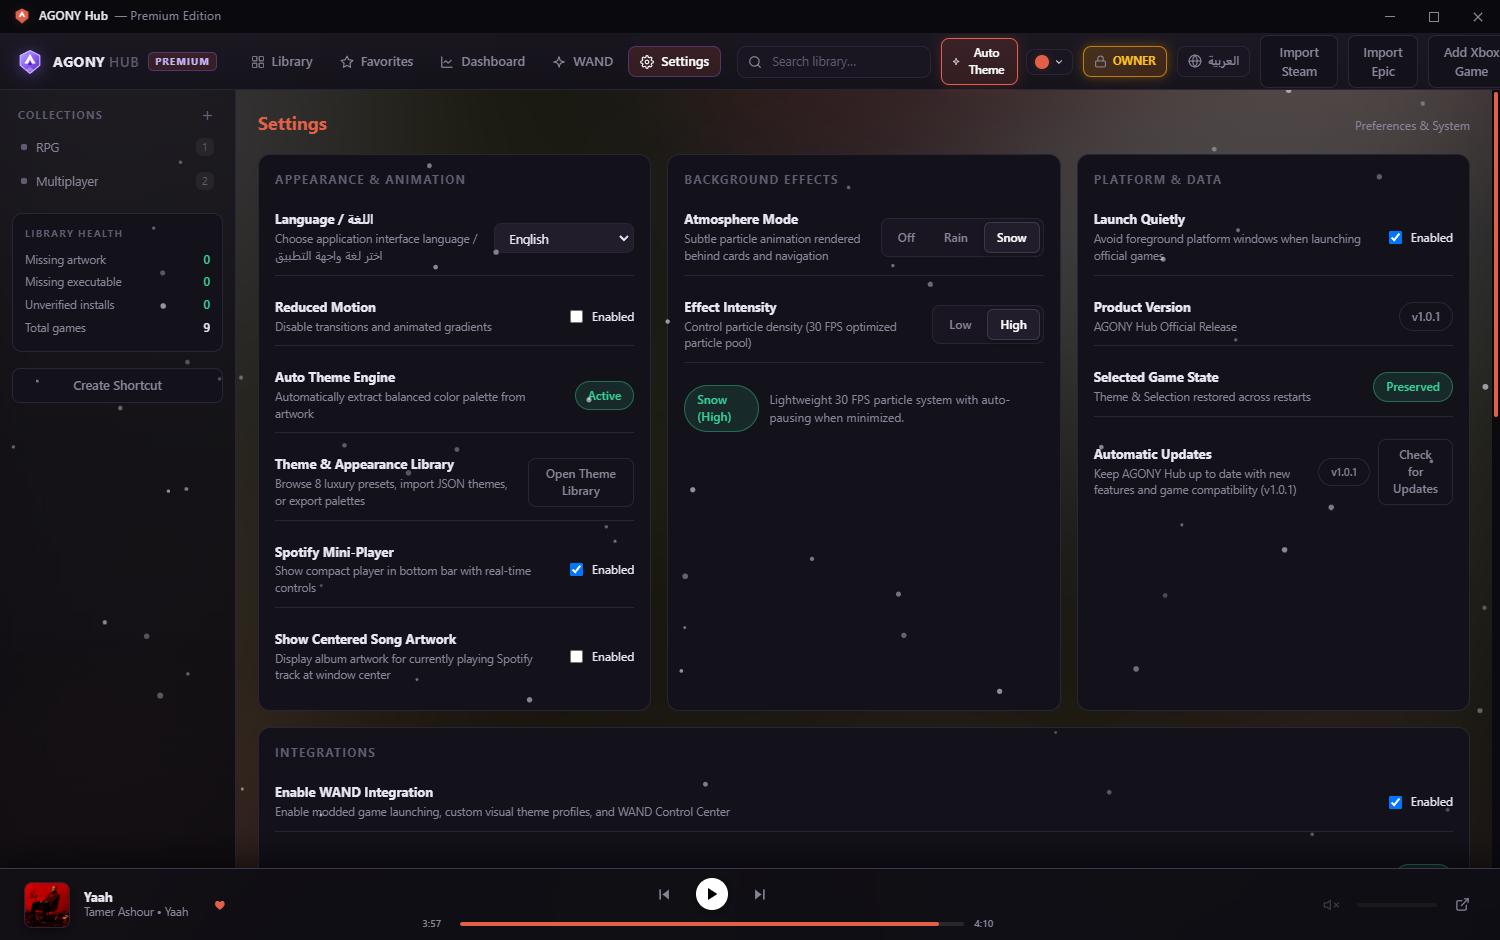Click the play button
1500x940 pixels.
tap(712, 894)
